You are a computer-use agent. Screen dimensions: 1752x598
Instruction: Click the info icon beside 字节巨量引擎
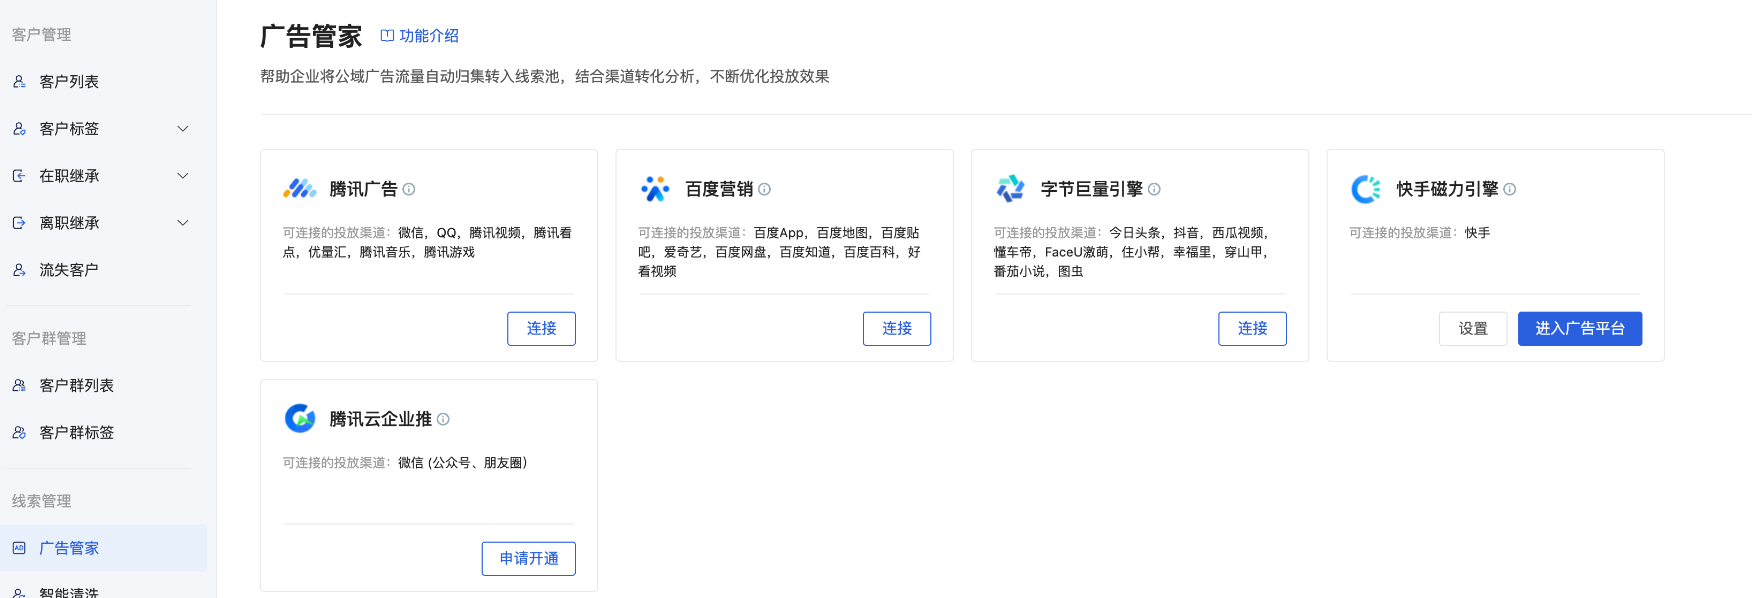[1154, 189]
